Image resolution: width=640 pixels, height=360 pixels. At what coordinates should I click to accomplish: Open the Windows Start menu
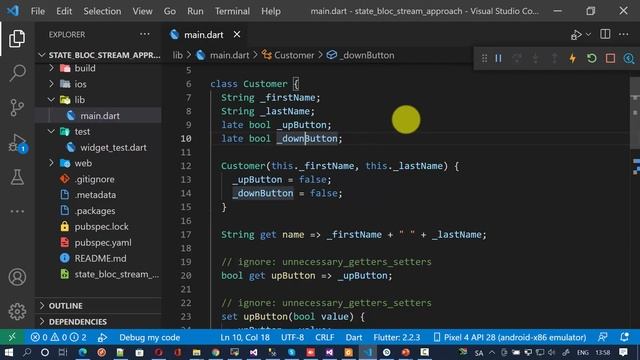(8, 352)
